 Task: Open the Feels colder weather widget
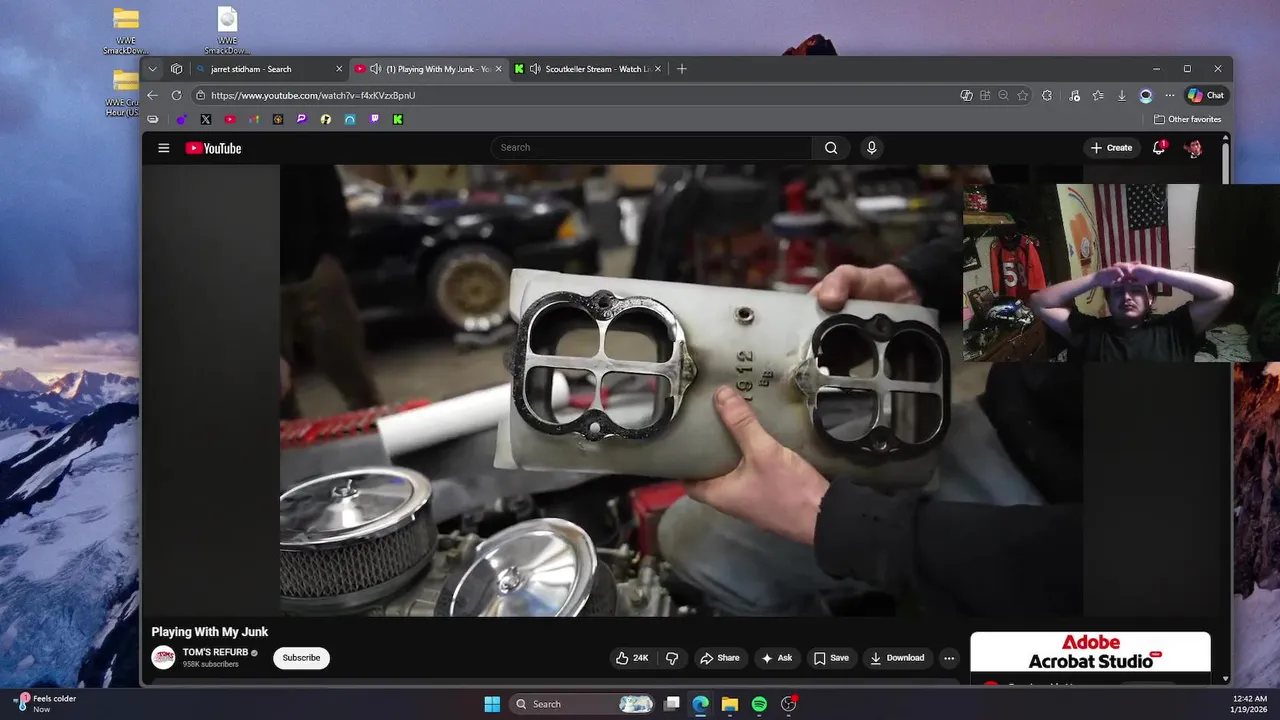(x=46, y=704)
